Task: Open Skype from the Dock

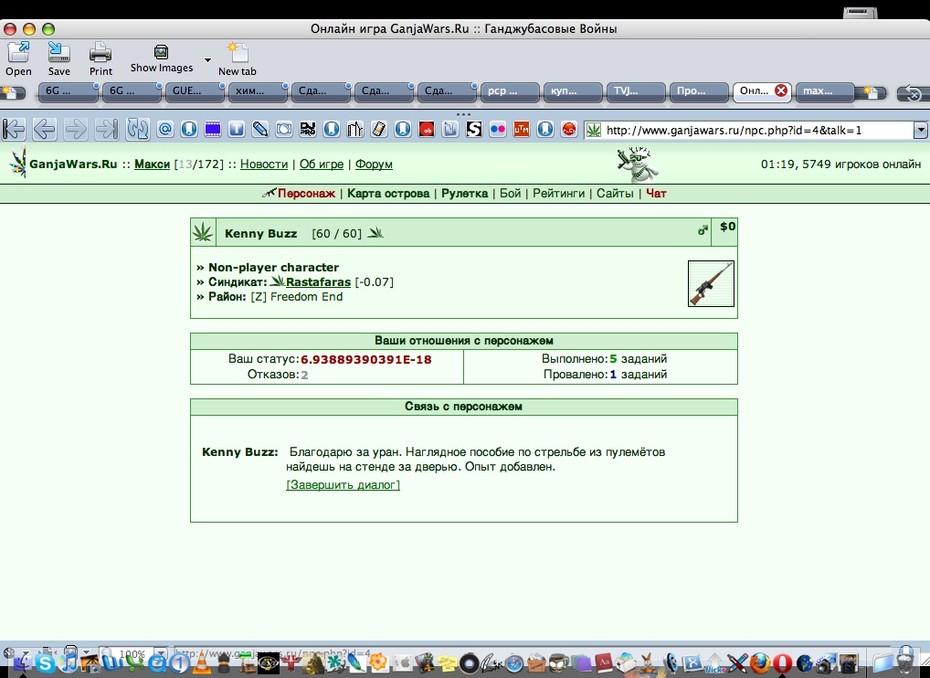Action: pos(44,663)
